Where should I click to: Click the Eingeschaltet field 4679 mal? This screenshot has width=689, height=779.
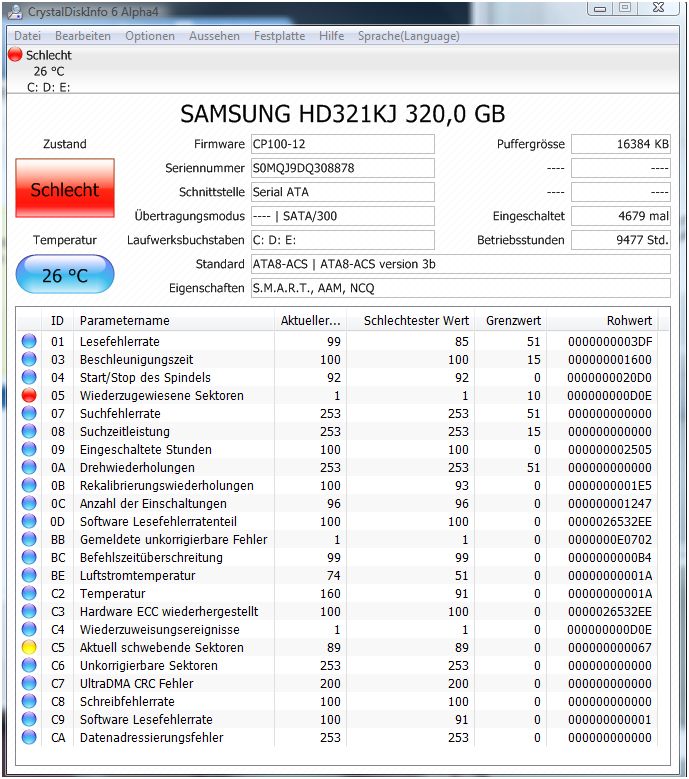point(620,216)
